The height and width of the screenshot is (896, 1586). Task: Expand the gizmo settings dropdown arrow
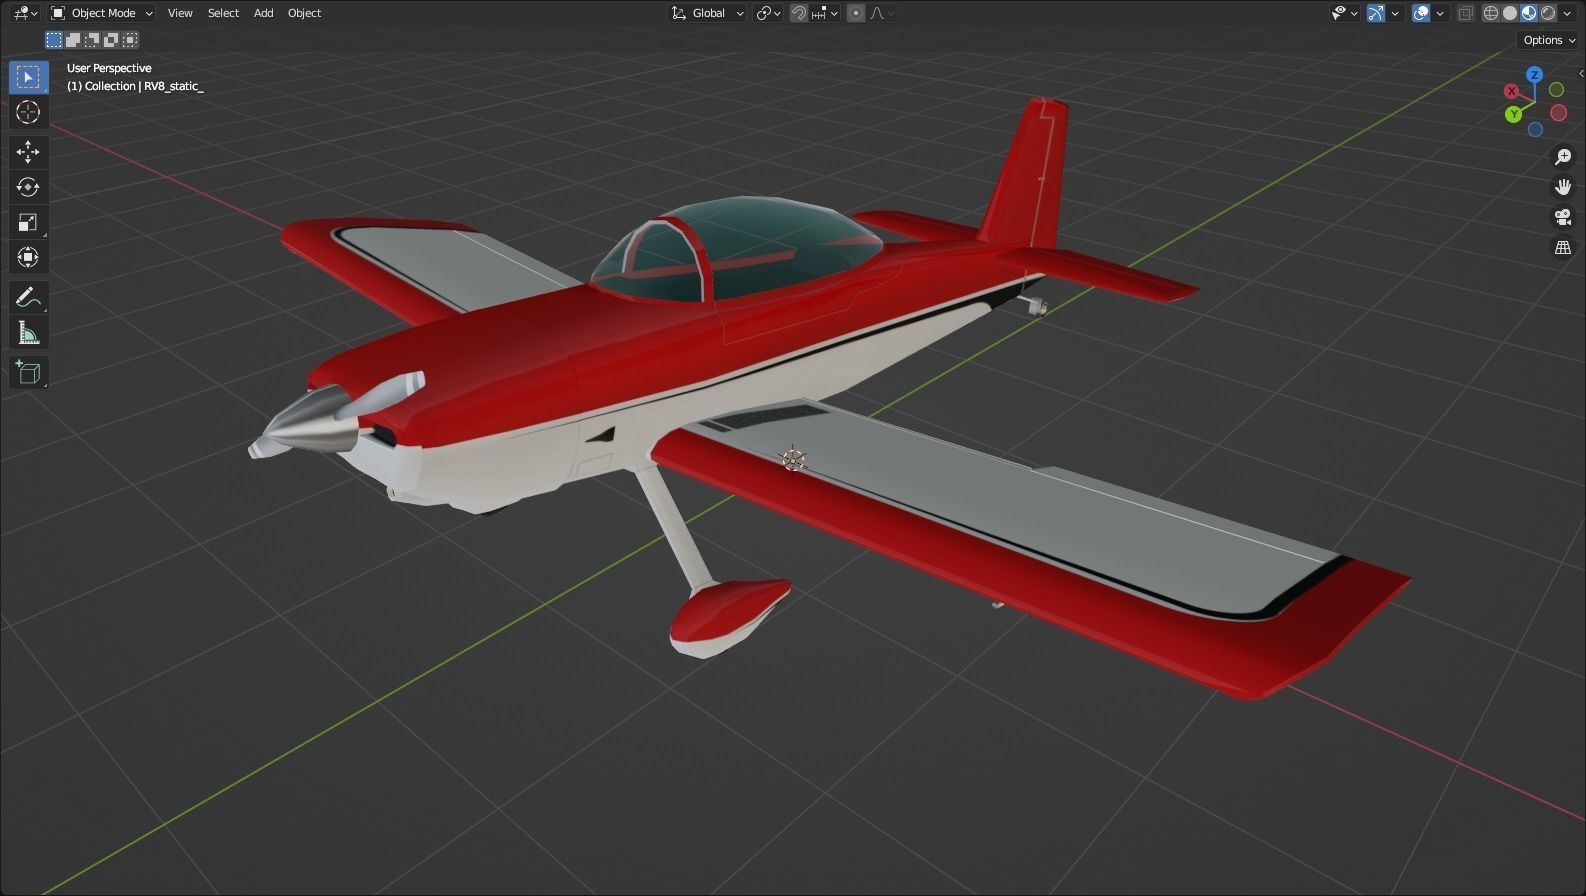(1395, 13)
